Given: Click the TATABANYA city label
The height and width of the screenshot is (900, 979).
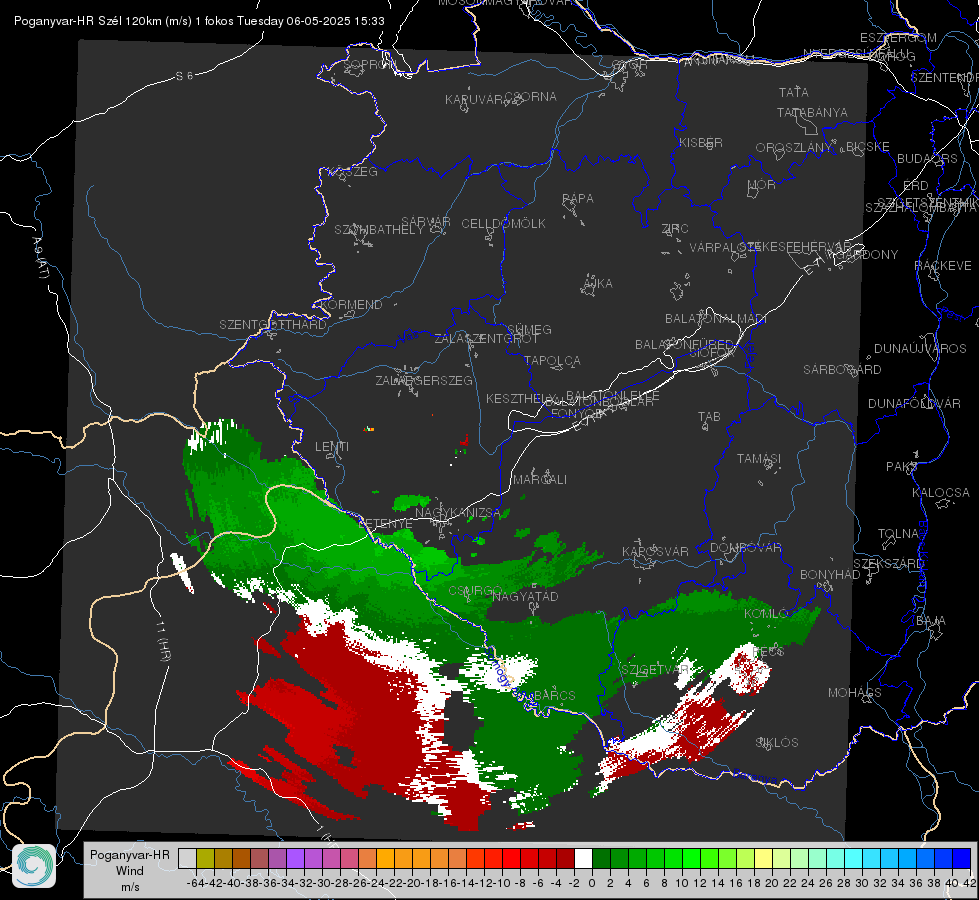Looking at the screenshot, I should 812,113.
